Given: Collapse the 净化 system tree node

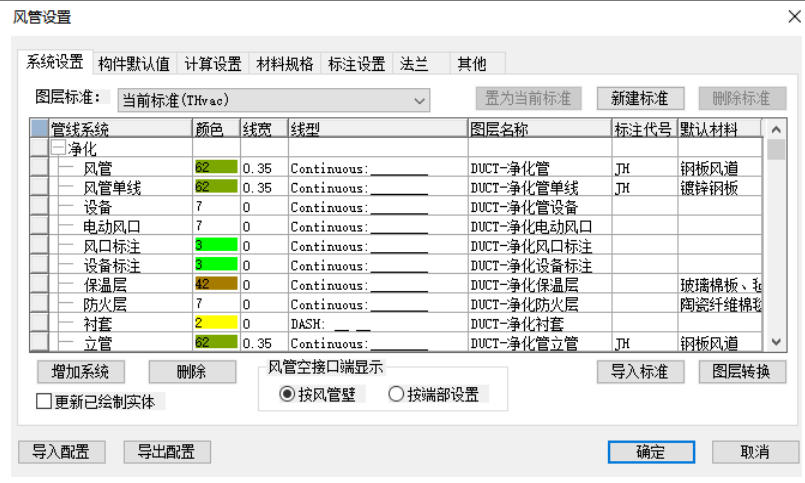Looking at the screenshot, I should click(58, 148).
